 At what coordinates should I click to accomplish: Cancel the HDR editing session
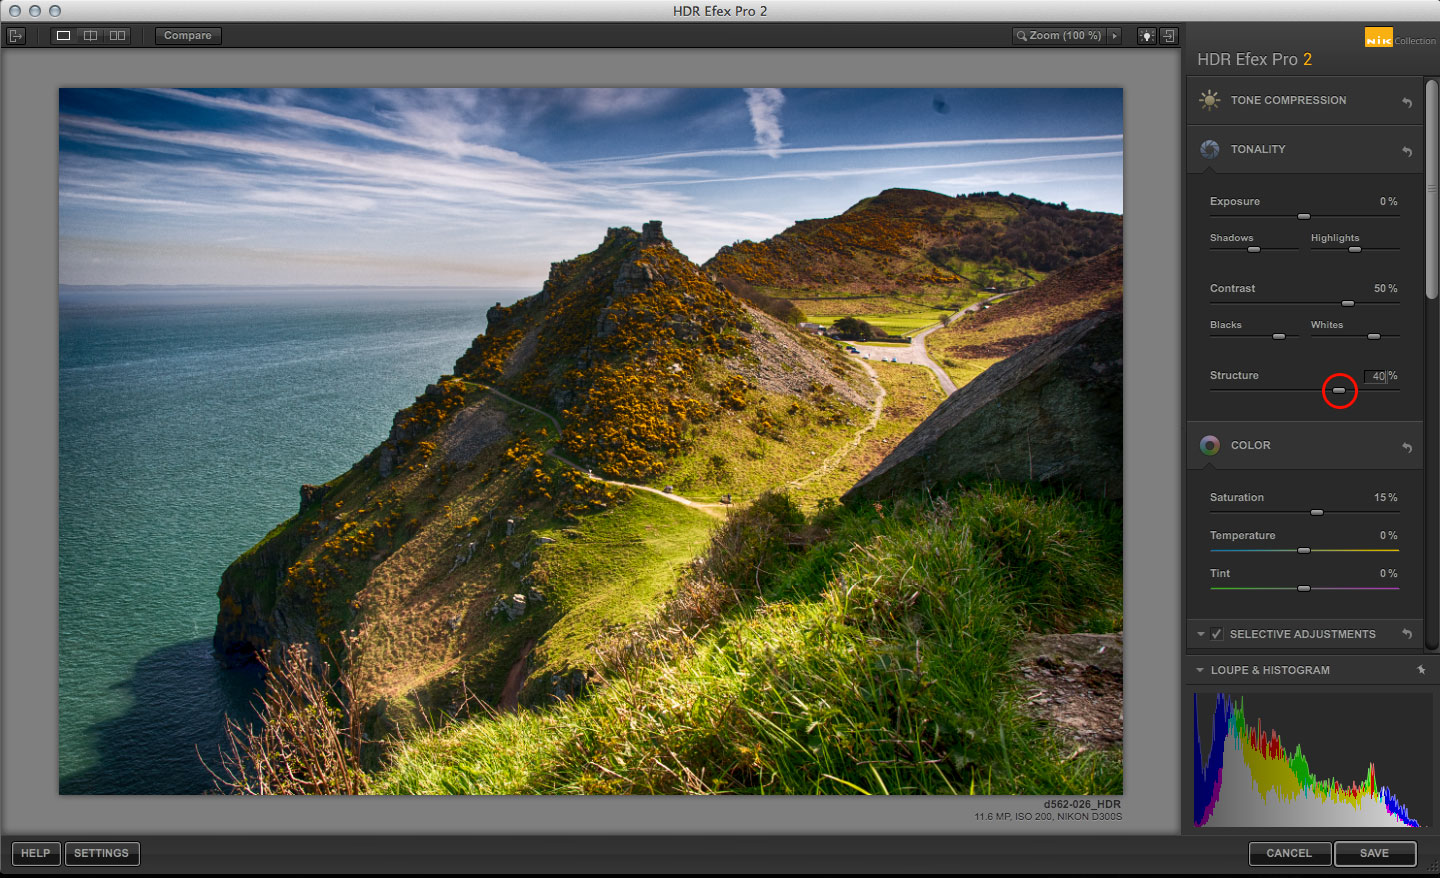[1289, 853]
